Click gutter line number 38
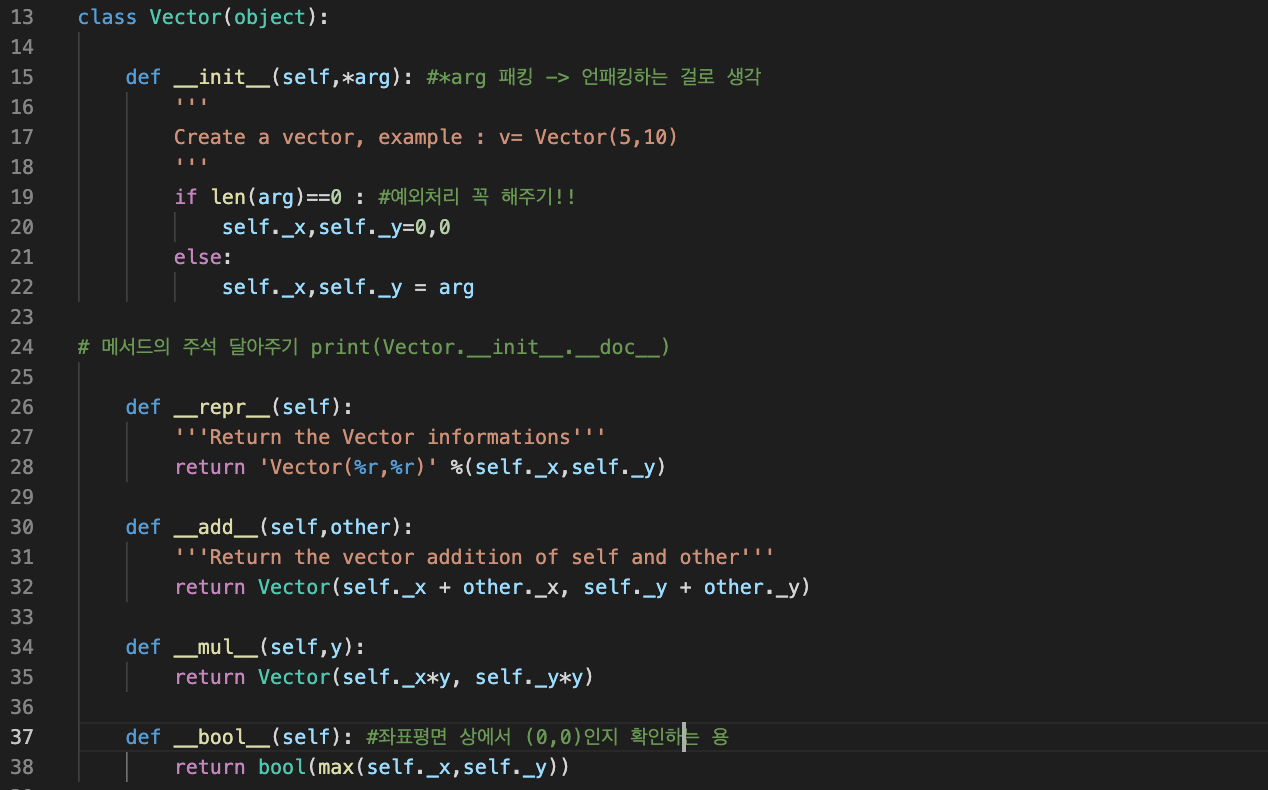The image size is (1268, 790). coord(22,767)
